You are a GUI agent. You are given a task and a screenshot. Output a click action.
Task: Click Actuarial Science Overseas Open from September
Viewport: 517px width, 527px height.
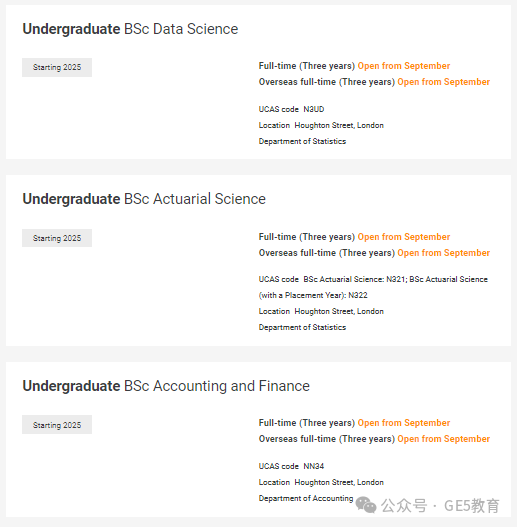(x=443, y=253)
